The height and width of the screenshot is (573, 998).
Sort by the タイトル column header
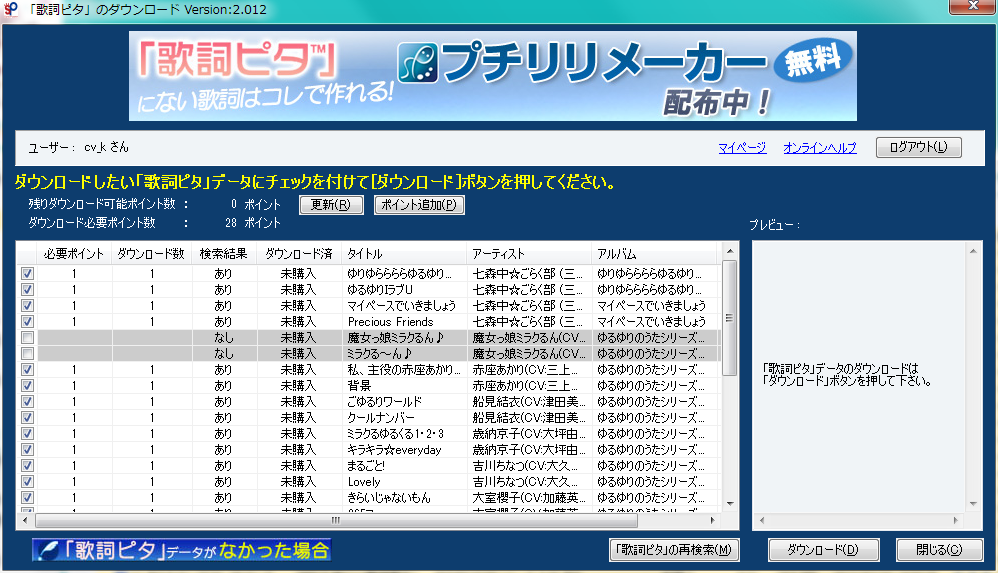tap(404, 253)
